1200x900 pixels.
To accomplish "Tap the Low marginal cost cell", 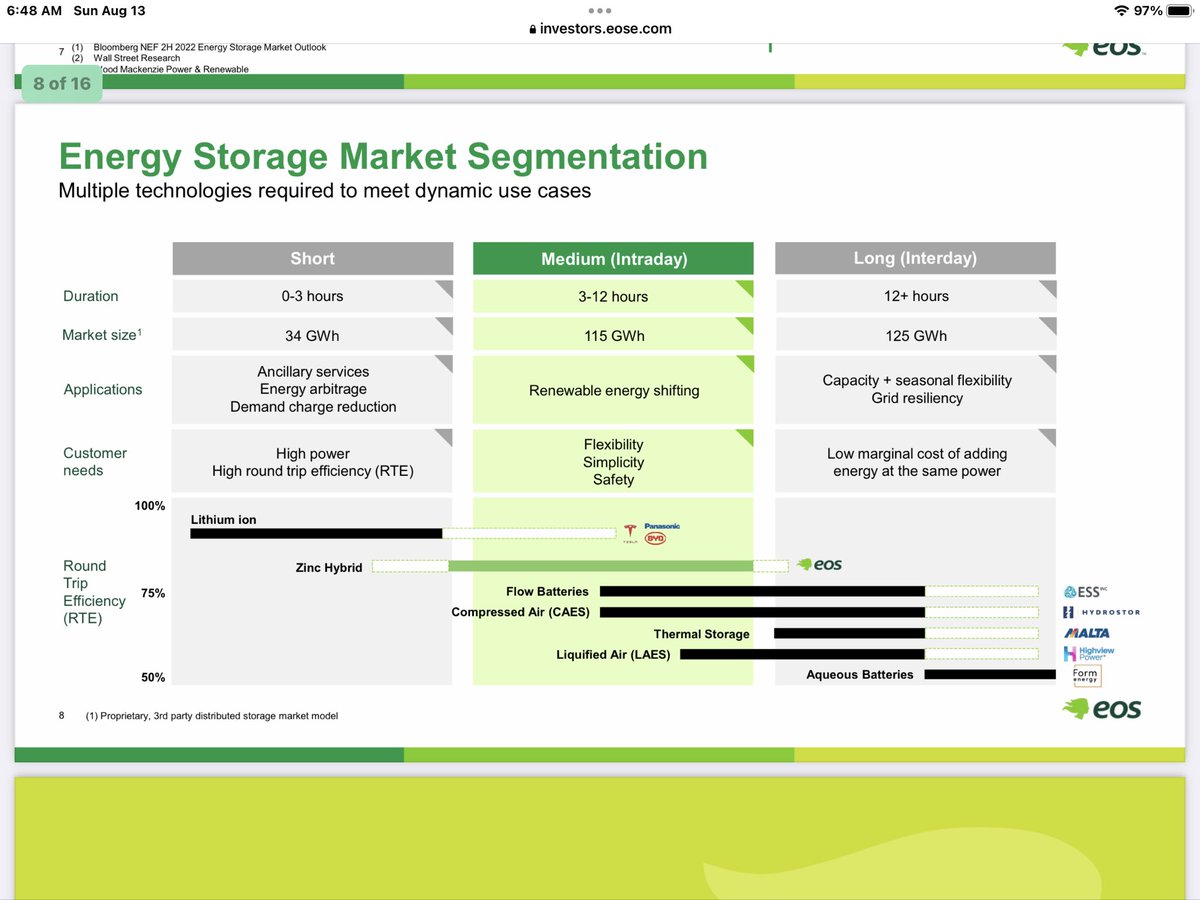I will [x=915, y=462].
